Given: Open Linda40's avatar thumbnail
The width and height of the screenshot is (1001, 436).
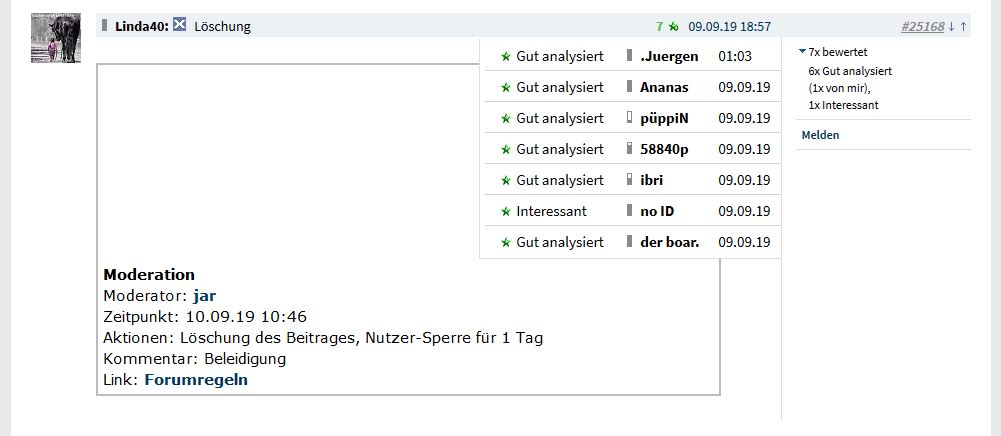Looking at the screenshot, I should click(56, 38).
